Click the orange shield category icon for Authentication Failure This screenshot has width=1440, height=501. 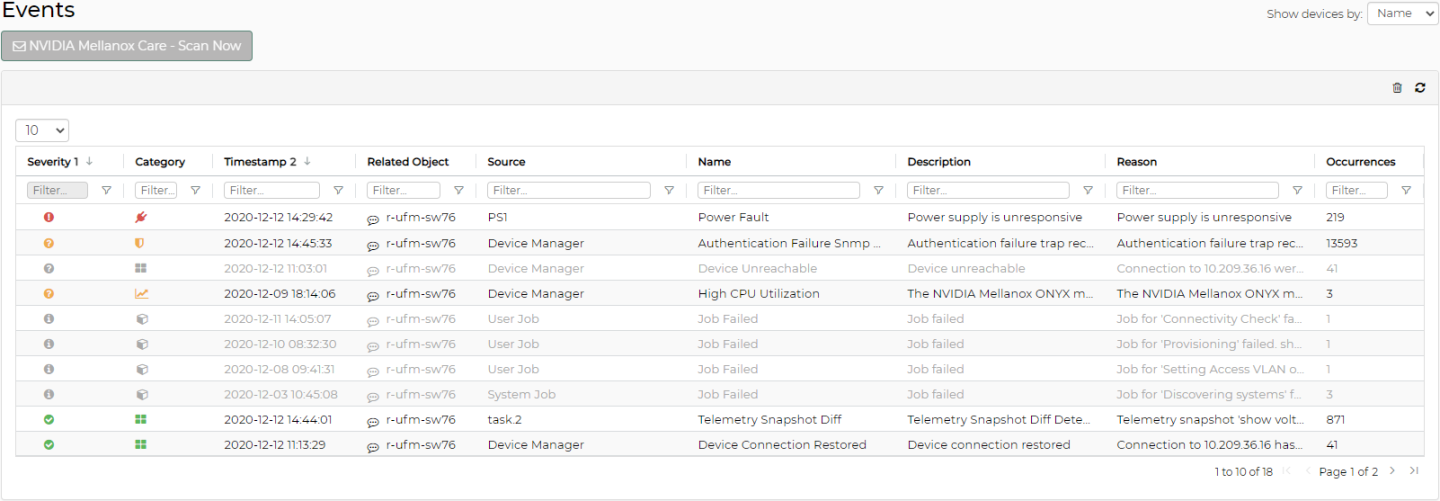pos(141,243)
